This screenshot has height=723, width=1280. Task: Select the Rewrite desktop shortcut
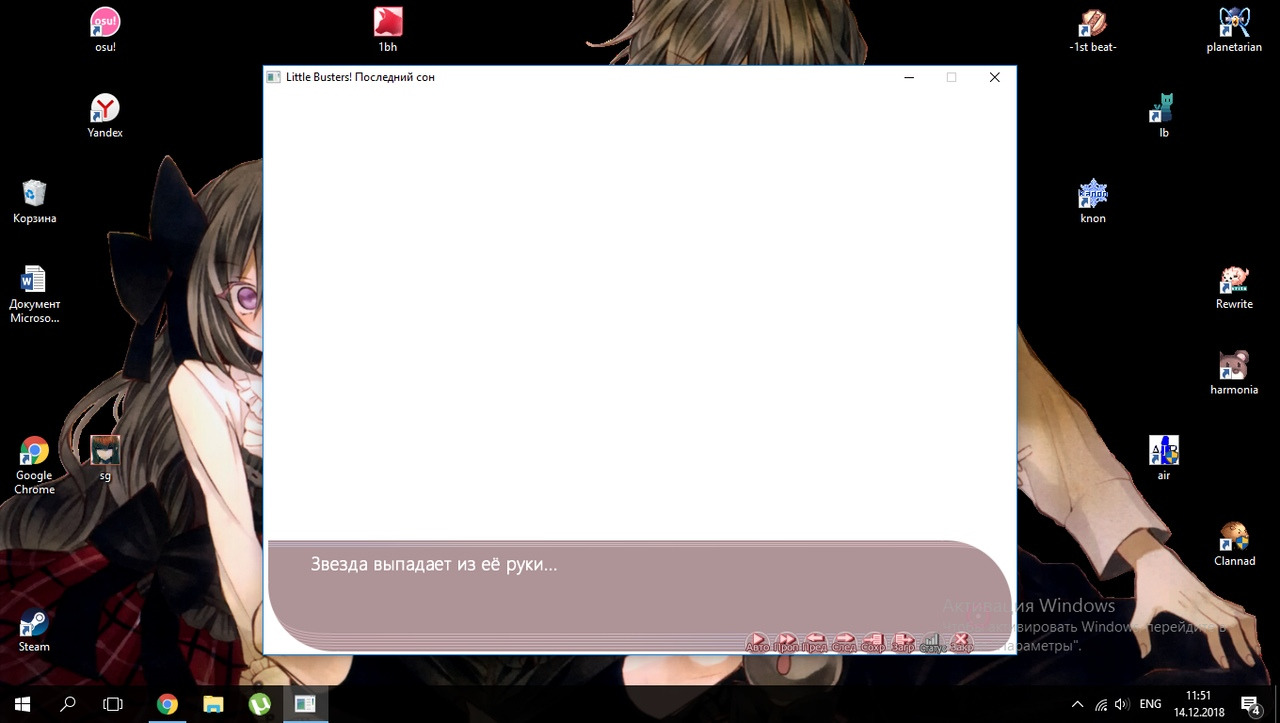[1234, 287]
